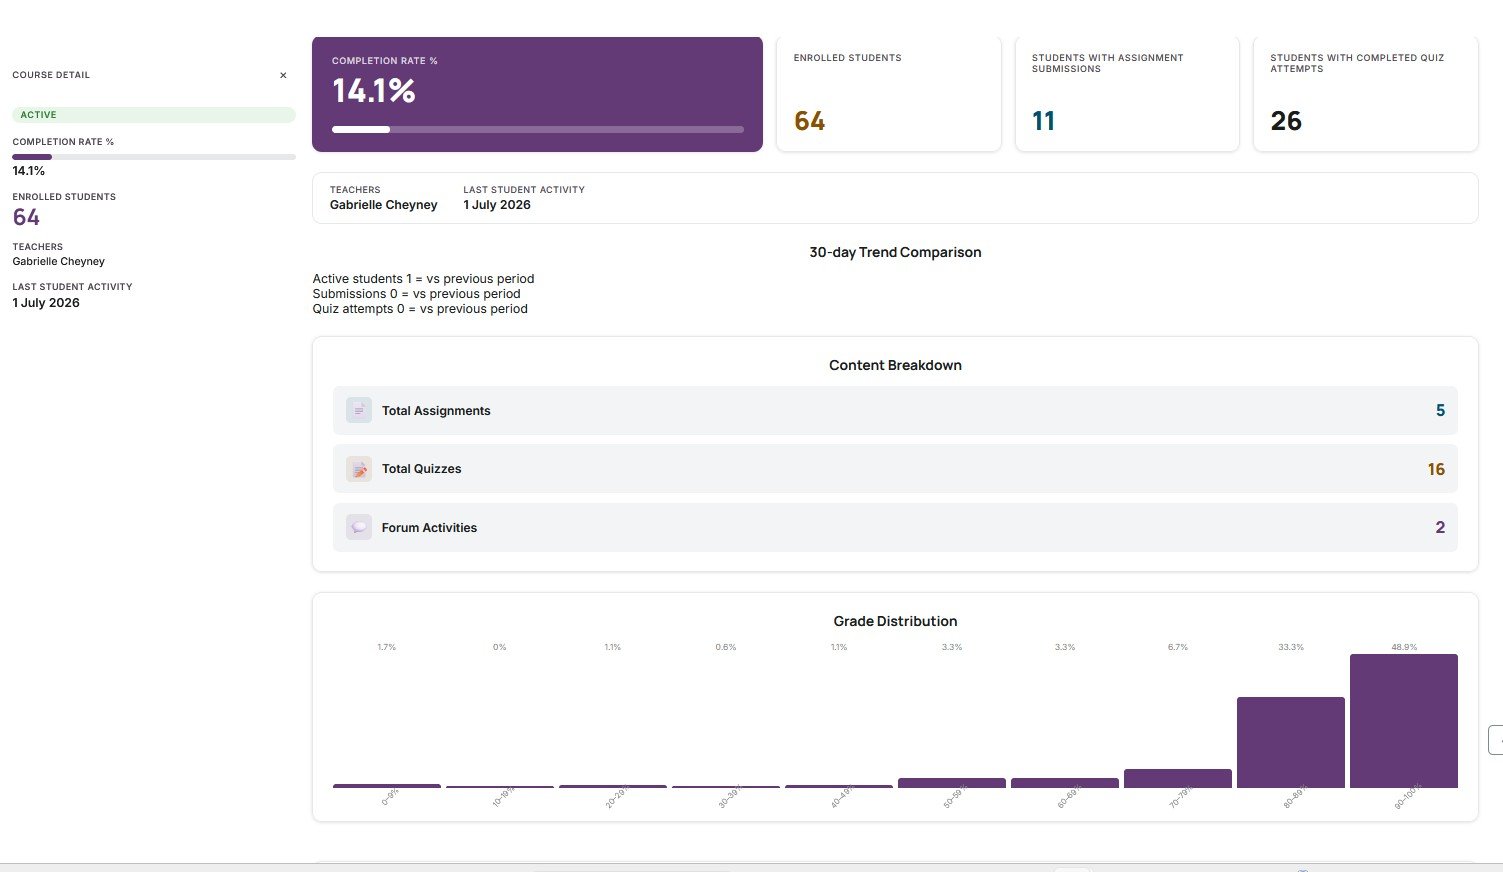1503x872 pixels.
Task: Click the Content Breakdown heading
Action: [x=895, y=365]
